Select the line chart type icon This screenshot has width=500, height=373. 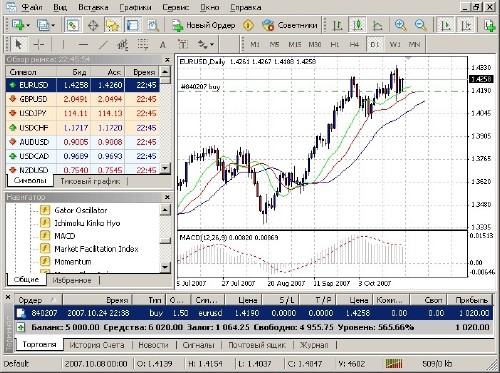point(377,25)
